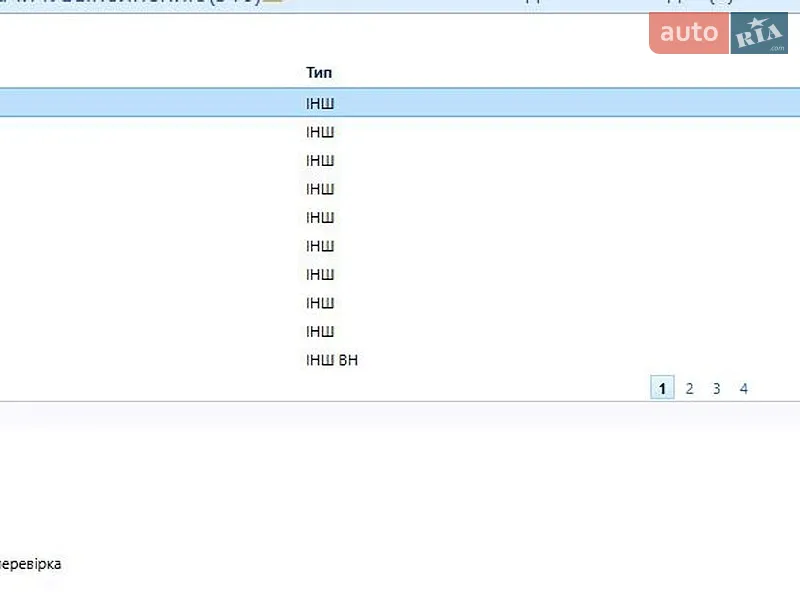Select the sixth ІНШ row in table

point(400,246)
